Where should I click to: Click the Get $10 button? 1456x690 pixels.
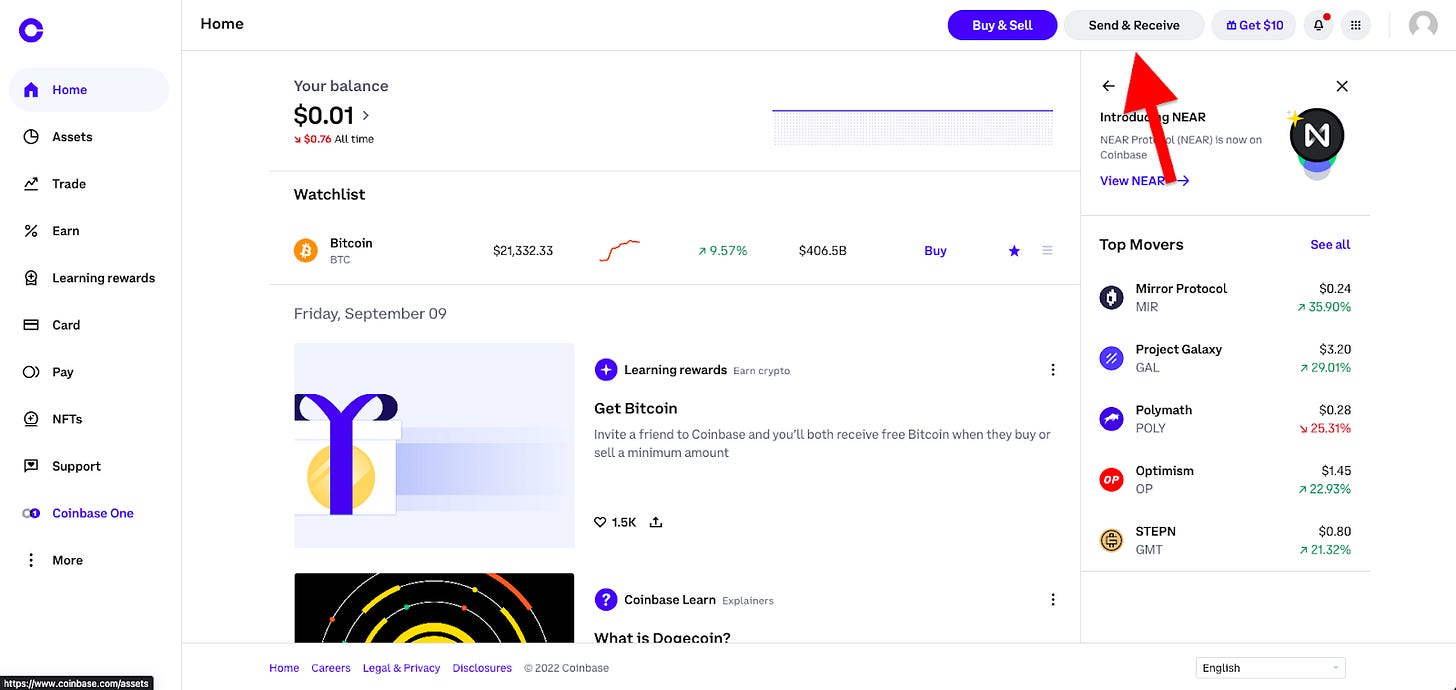pos(1254,25)
